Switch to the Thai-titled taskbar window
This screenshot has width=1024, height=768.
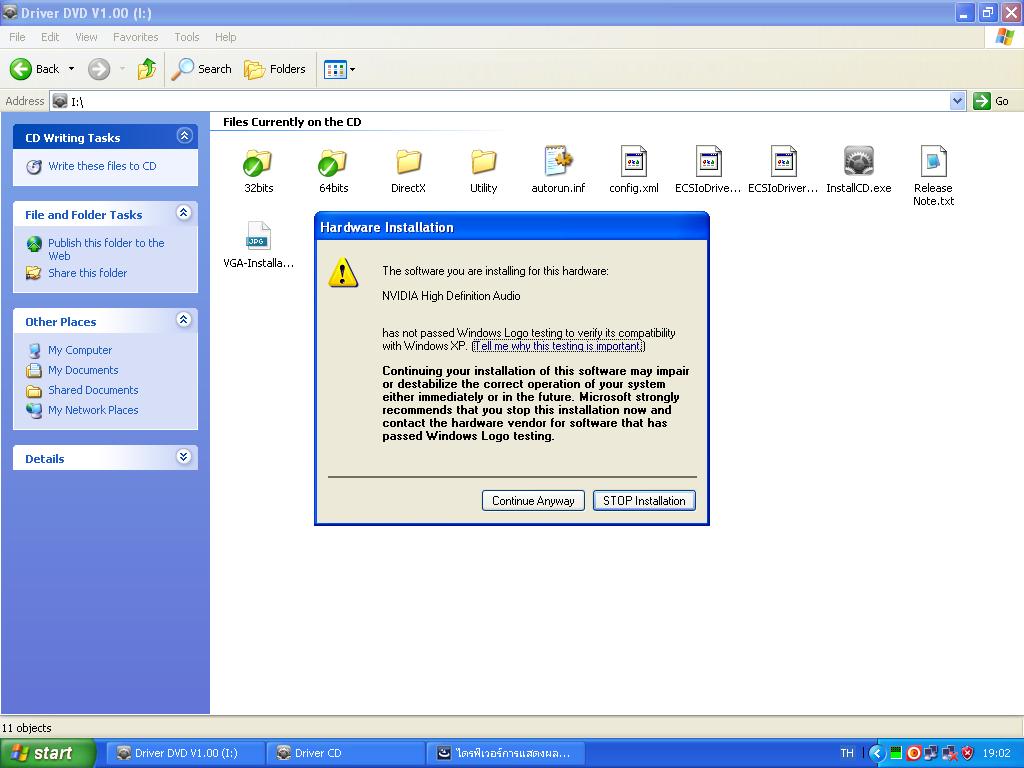click(504, 754)
